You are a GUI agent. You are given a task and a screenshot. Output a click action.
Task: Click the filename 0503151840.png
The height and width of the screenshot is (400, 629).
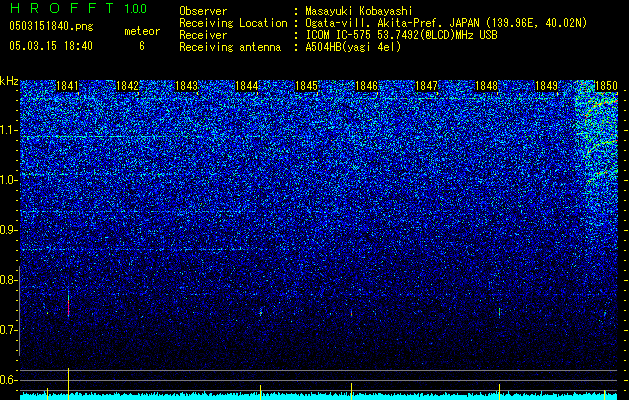[51, 26]
